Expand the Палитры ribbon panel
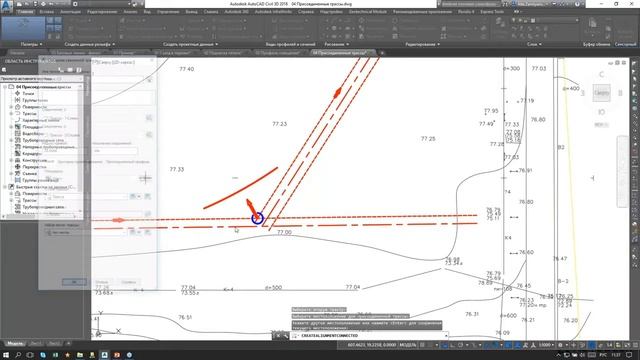The width and height of the screenshot is (640, 360). coord(31,44)
